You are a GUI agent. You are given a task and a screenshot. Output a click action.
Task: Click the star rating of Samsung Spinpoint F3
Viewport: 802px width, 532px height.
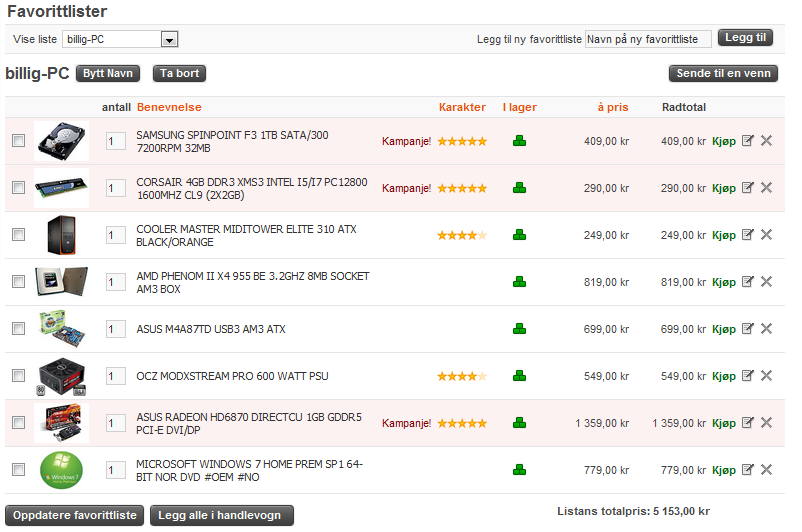click(x=462, y=141)
